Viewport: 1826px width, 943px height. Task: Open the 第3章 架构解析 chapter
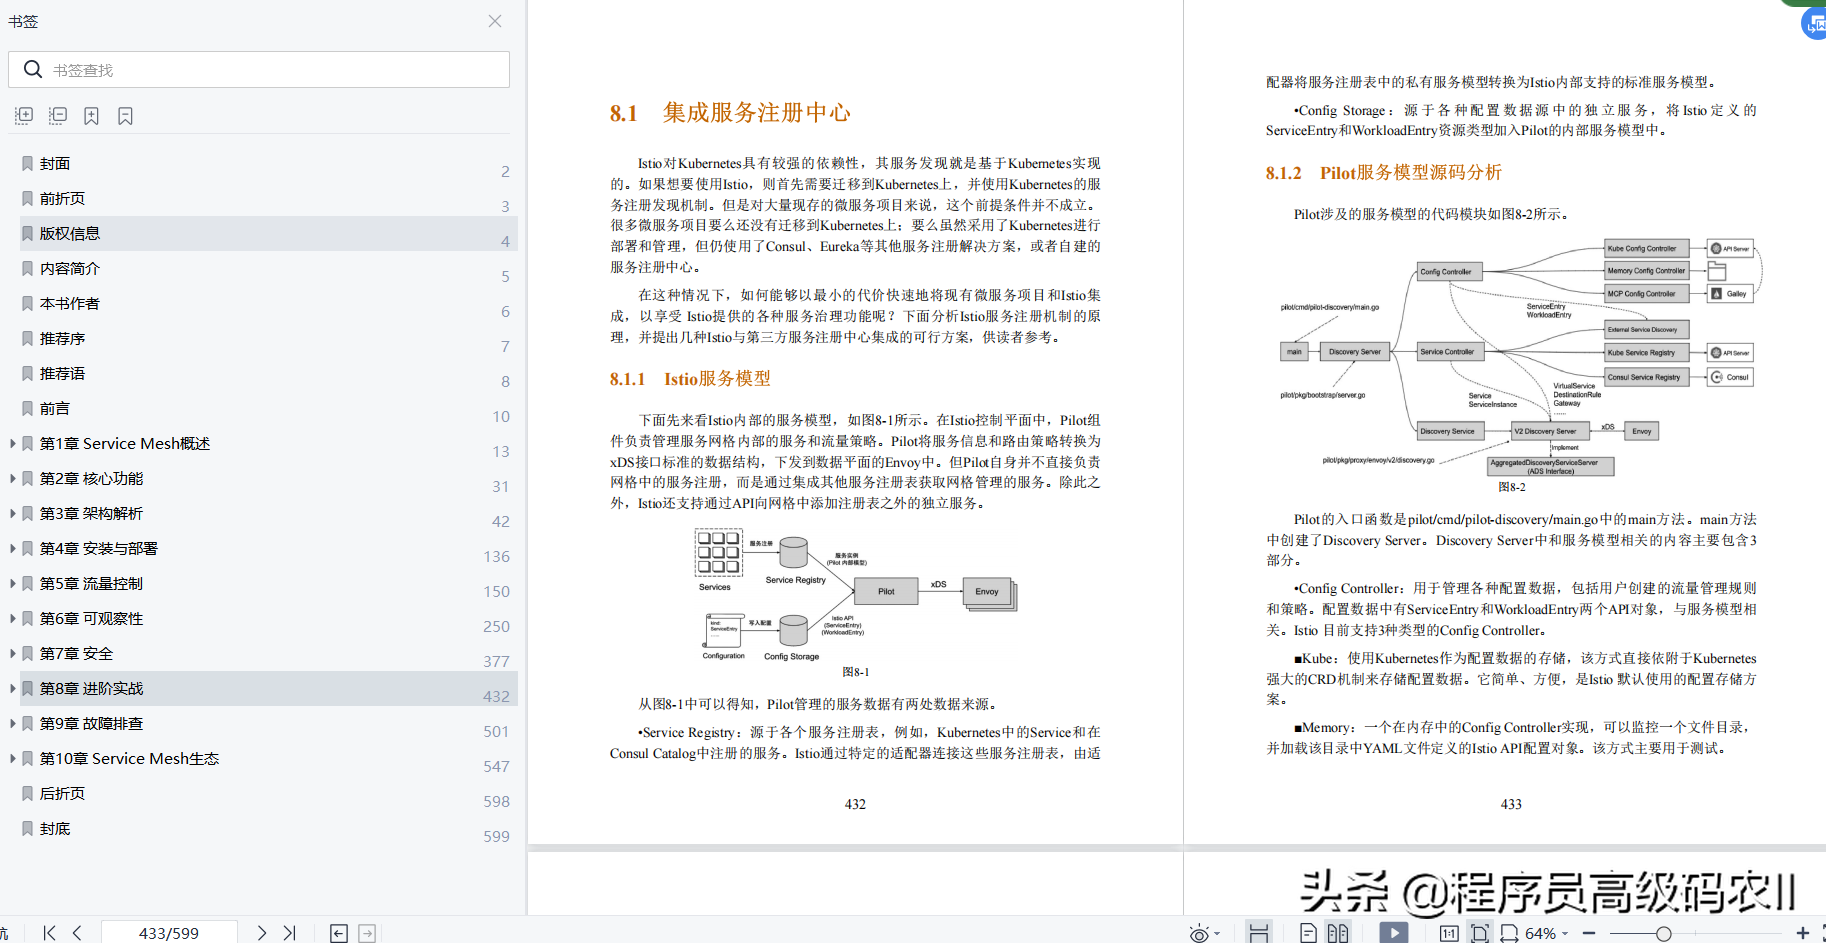tap(92, 513)
